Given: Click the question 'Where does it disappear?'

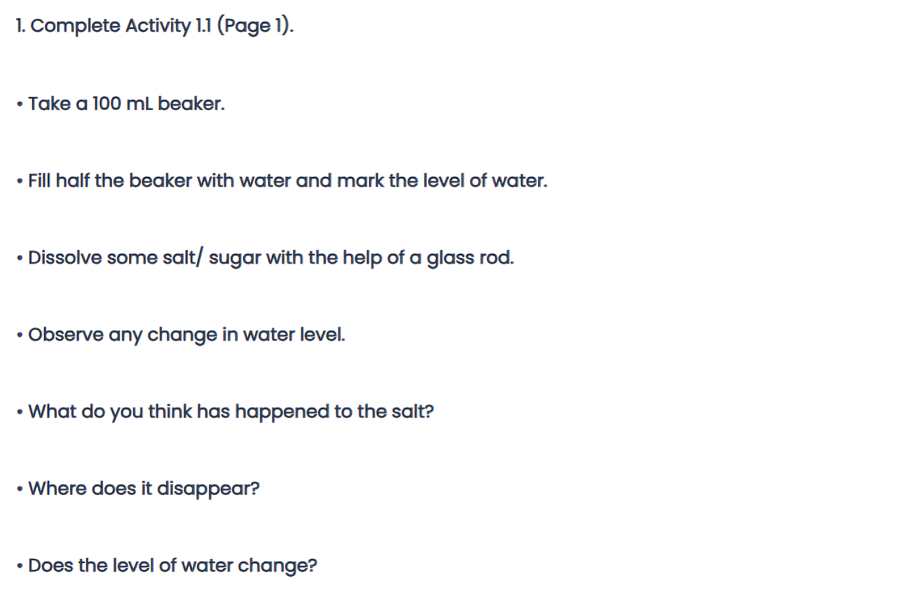Looking at the screenshot, I should coord(144,489).
